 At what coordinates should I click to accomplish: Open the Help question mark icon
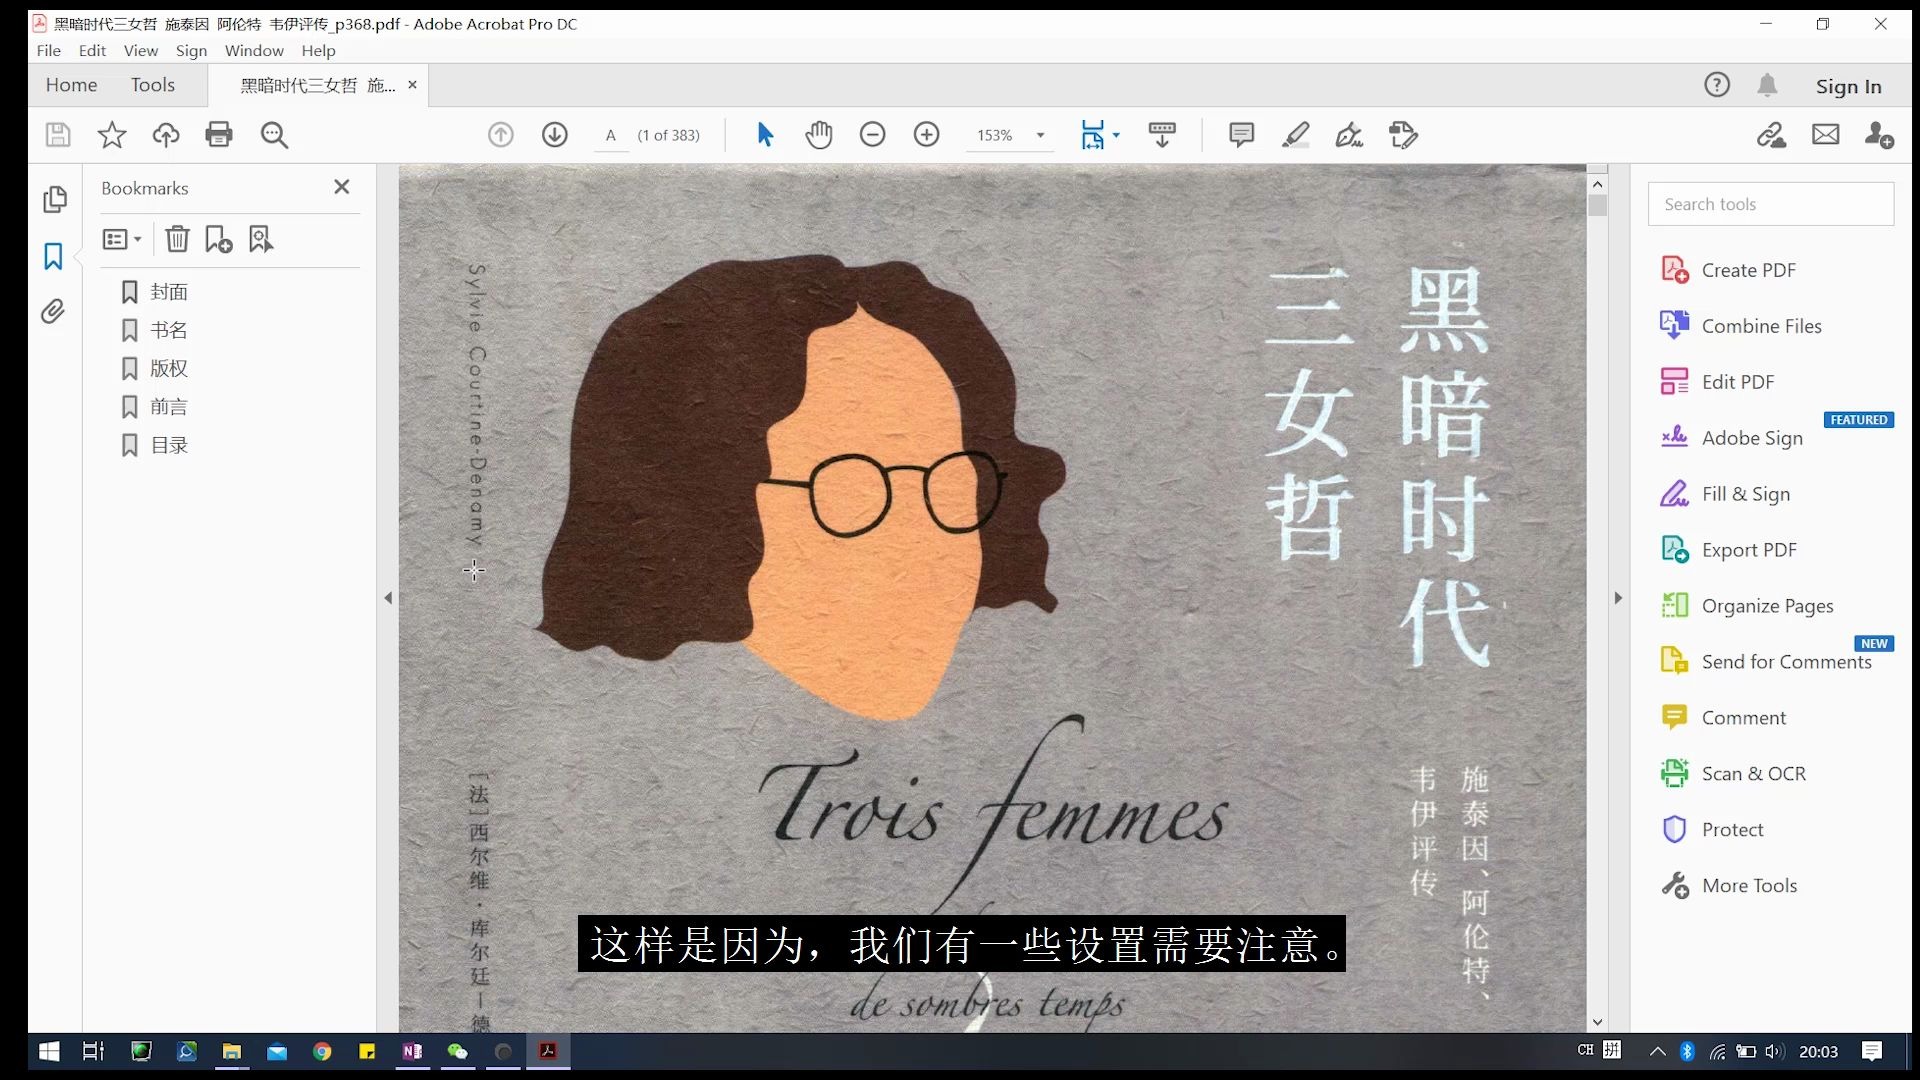[x=1717, y=85]
